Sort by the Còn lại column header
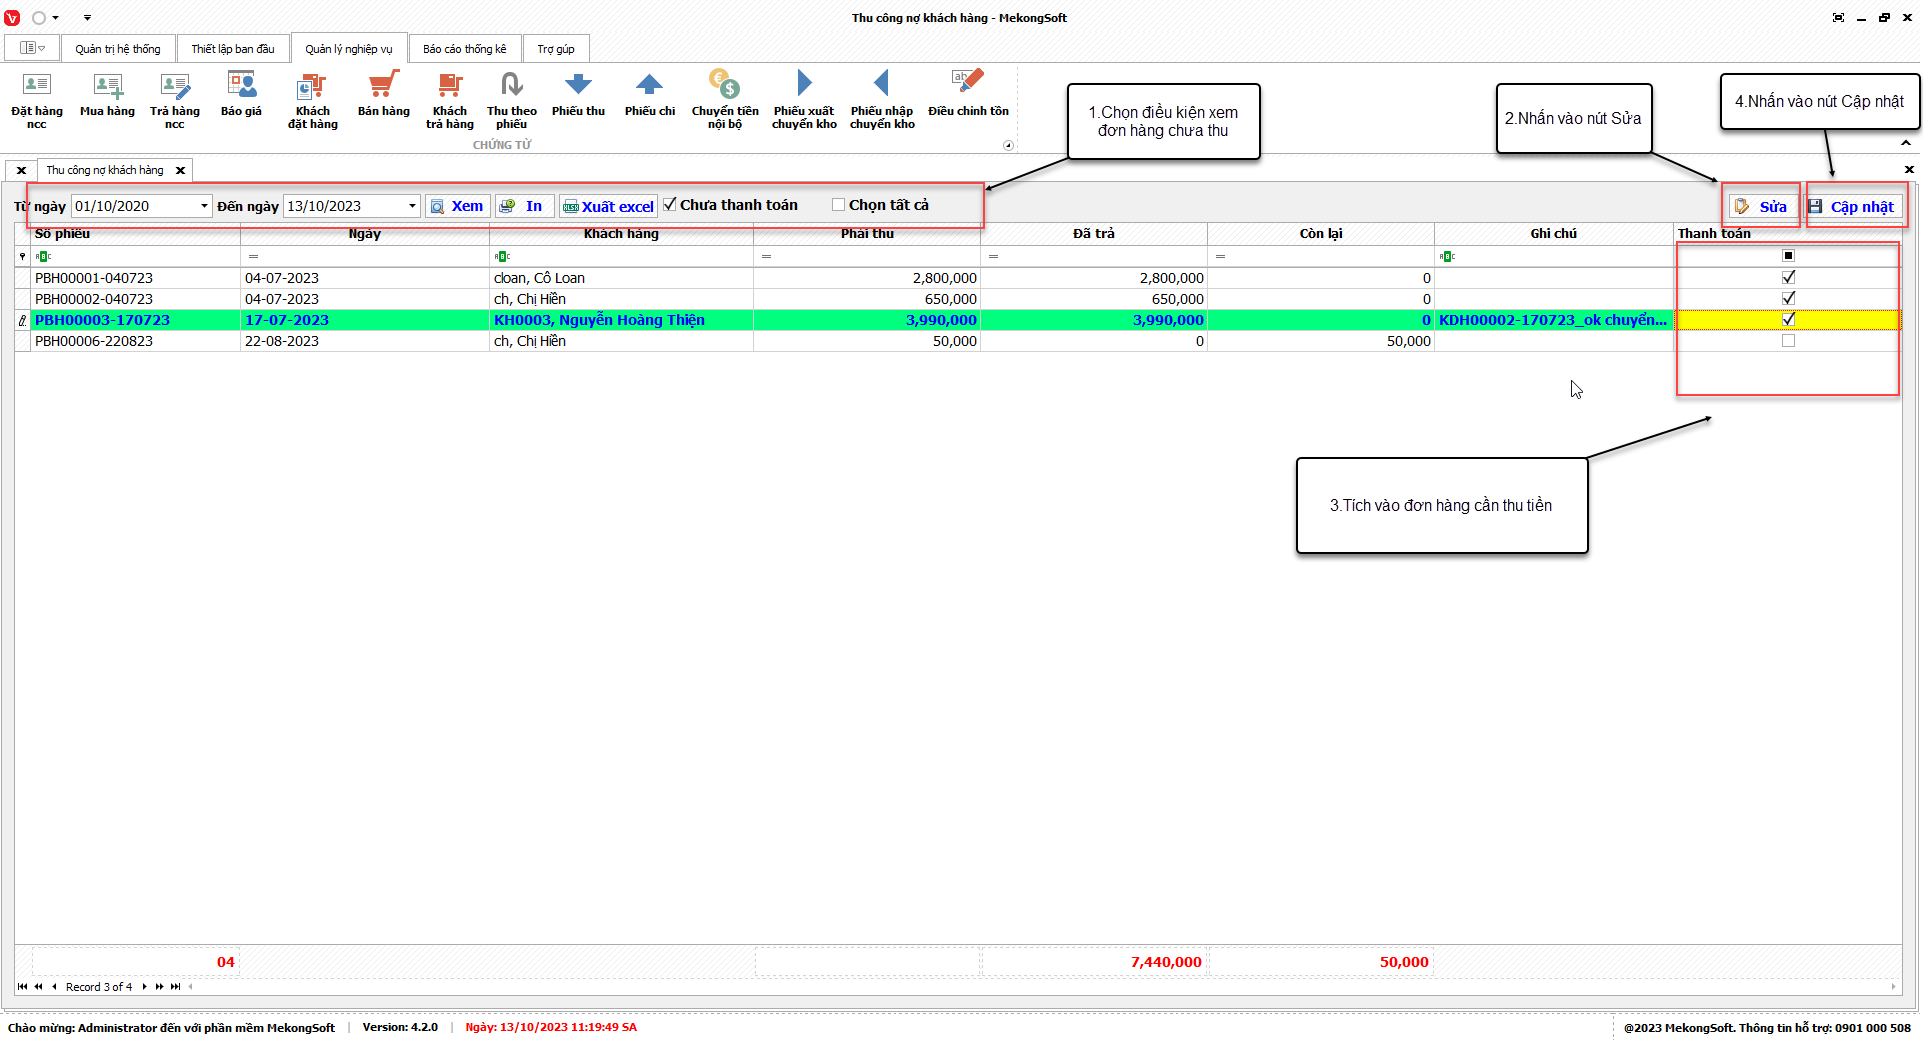This screenshot has width=1923, height=1040. pos(1321,234)
